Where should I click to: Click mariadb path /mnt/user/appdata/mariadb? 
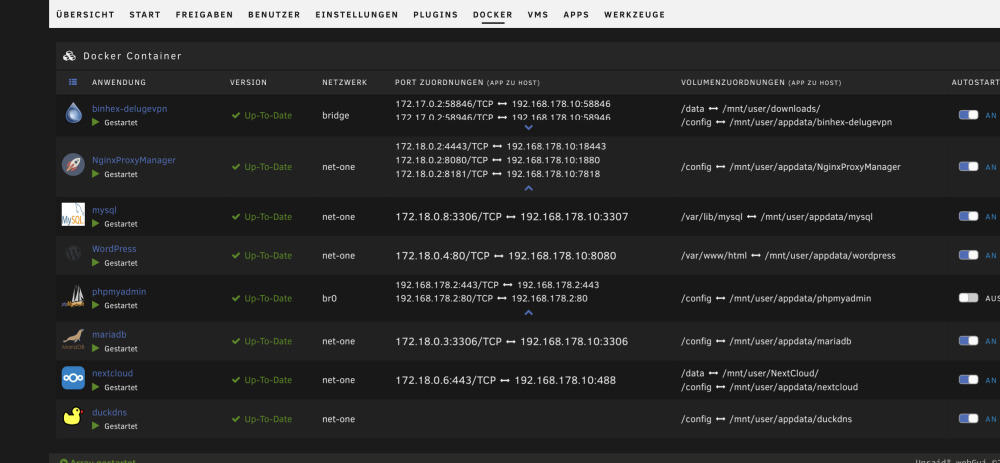pyautogui.click(x=790, y=341)
